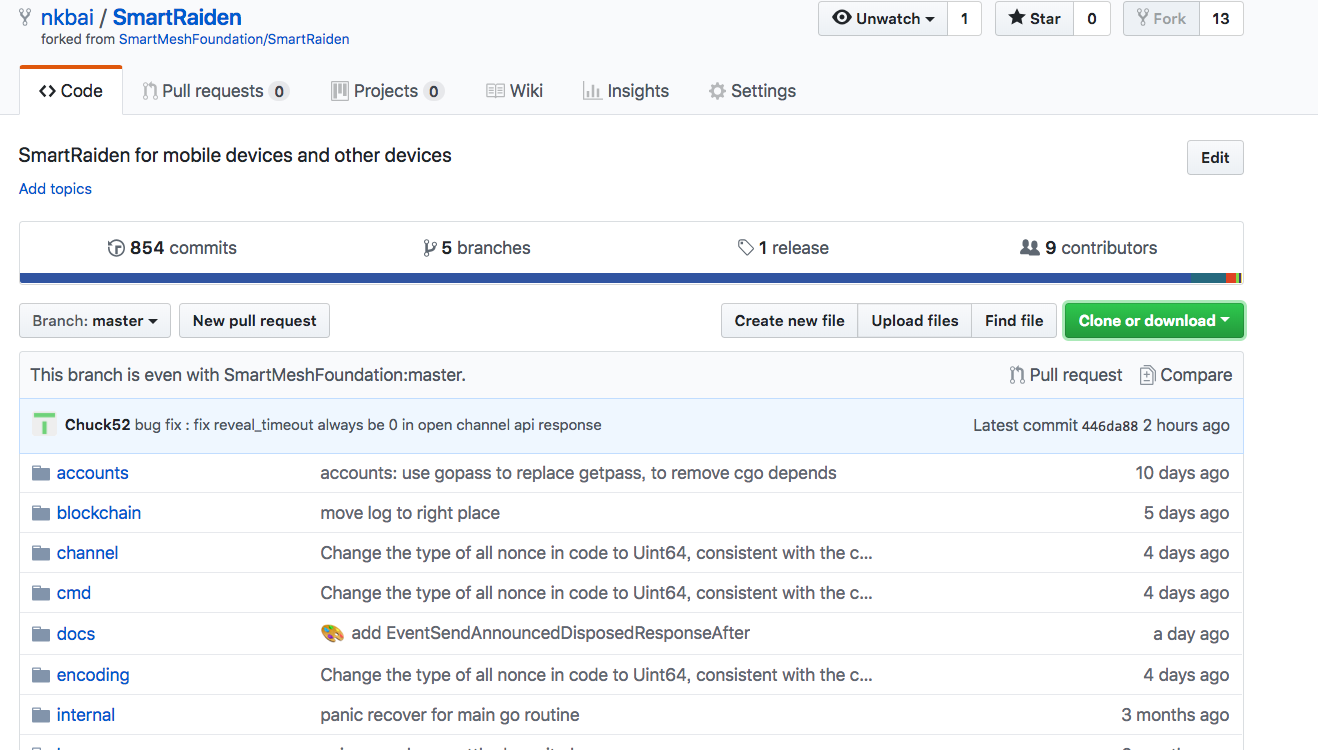Click the stargazers count 0
The height and width of the screenshot is (750, 1318).
(1091, 18)
